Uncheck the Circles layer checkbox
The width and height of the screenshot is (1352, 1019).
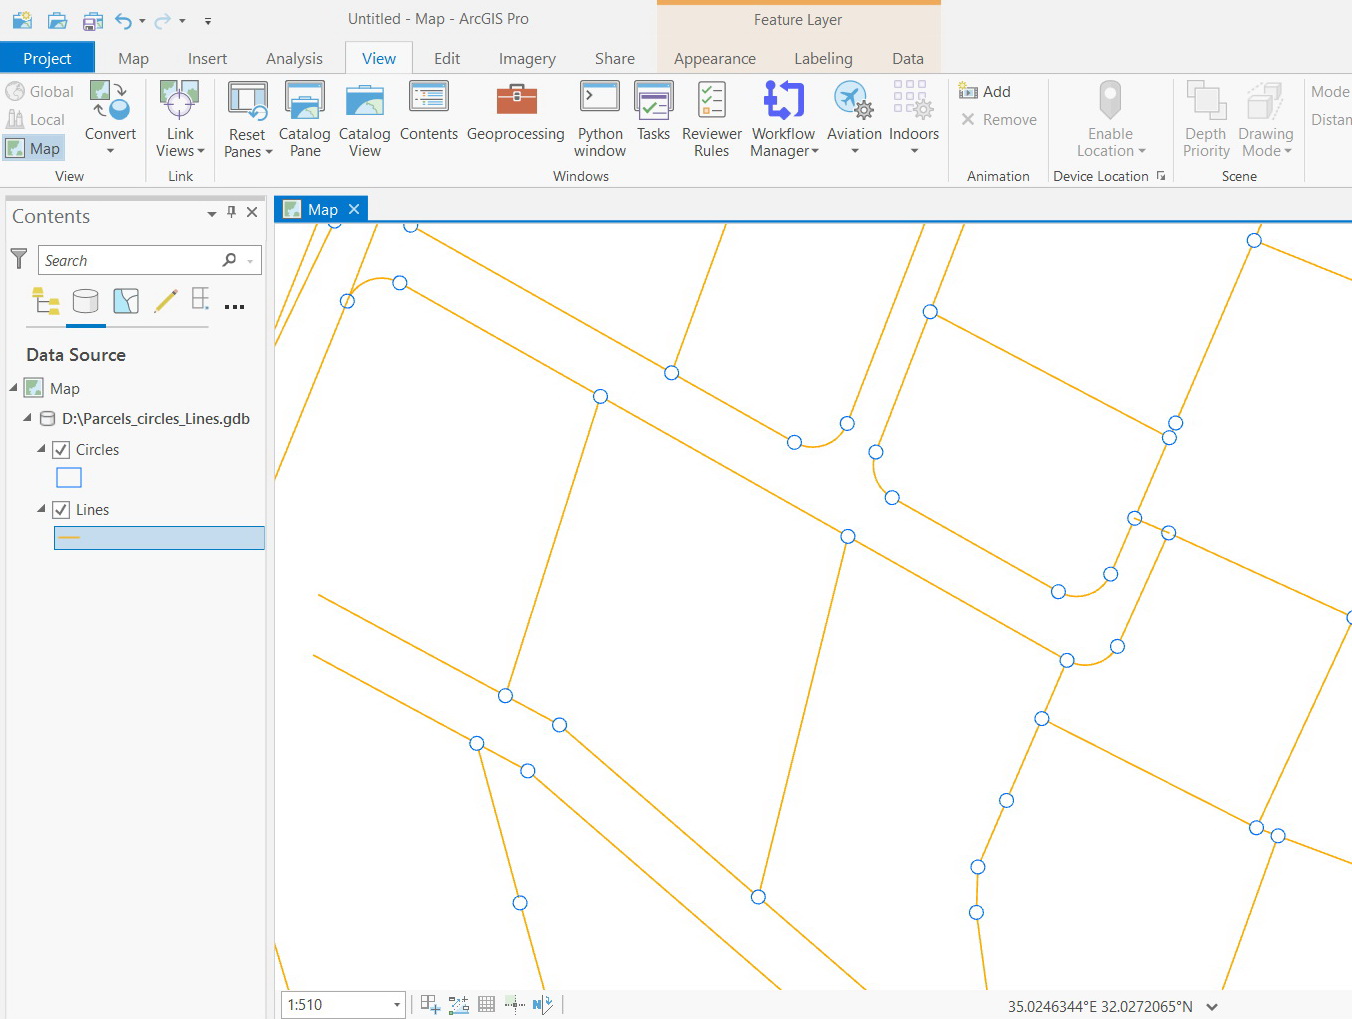click(x=61, y=450)
